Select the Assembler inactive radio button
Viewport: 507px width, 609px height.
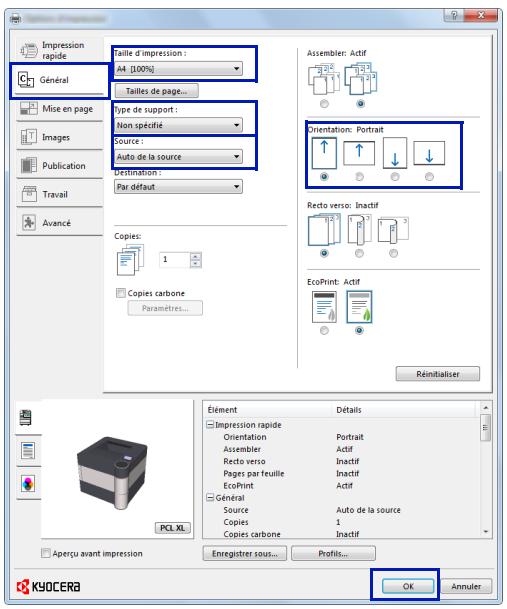coord(324,104)
